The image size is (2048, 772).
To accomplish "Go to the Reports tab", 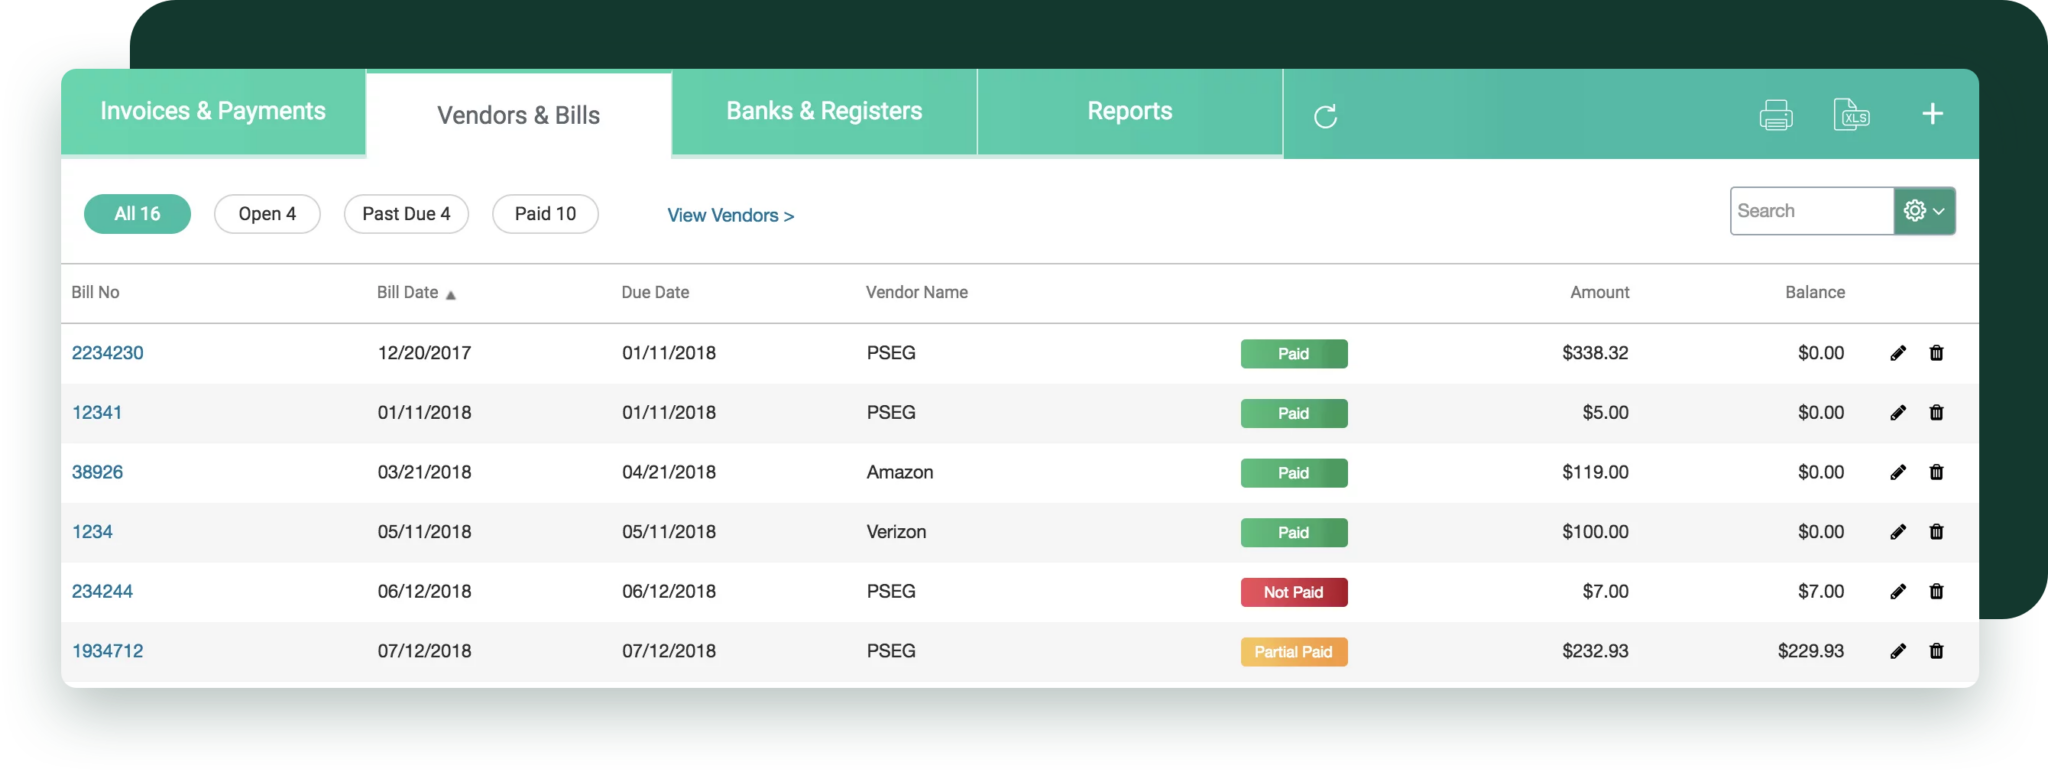I will (x=1129, y=112).
